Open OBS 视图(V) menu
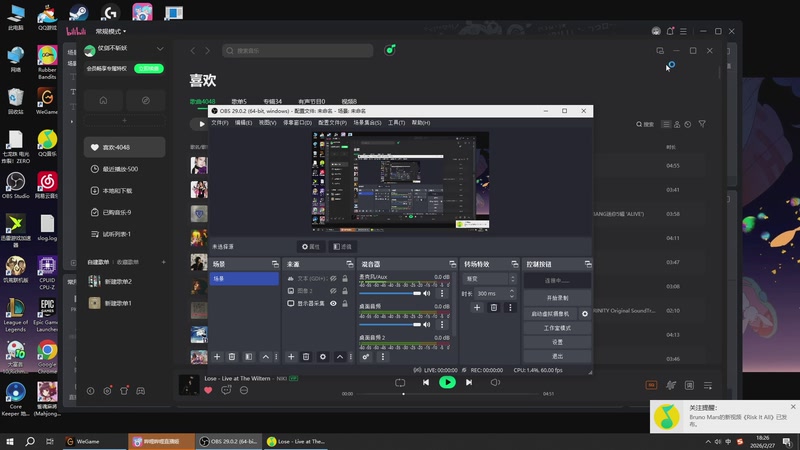The width and height of the screenshot is (800, 450). pos(267,123)
